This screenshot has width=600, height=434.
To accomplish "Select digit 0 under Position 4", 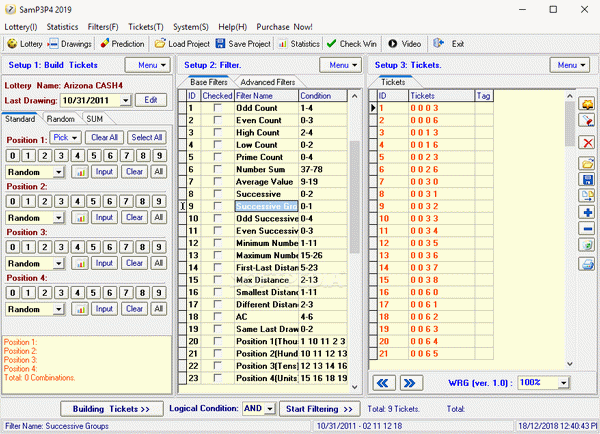I will point(13,293).
